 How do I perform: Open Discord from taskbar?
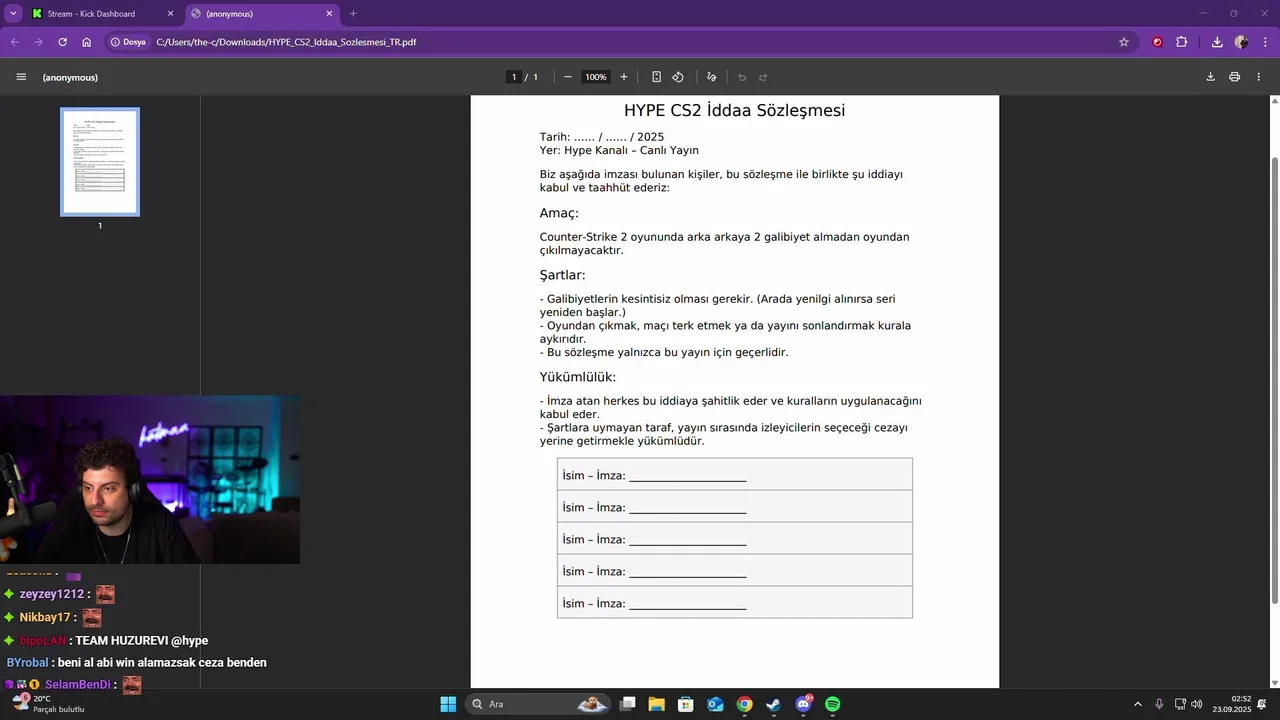click(x=803, y=704)
